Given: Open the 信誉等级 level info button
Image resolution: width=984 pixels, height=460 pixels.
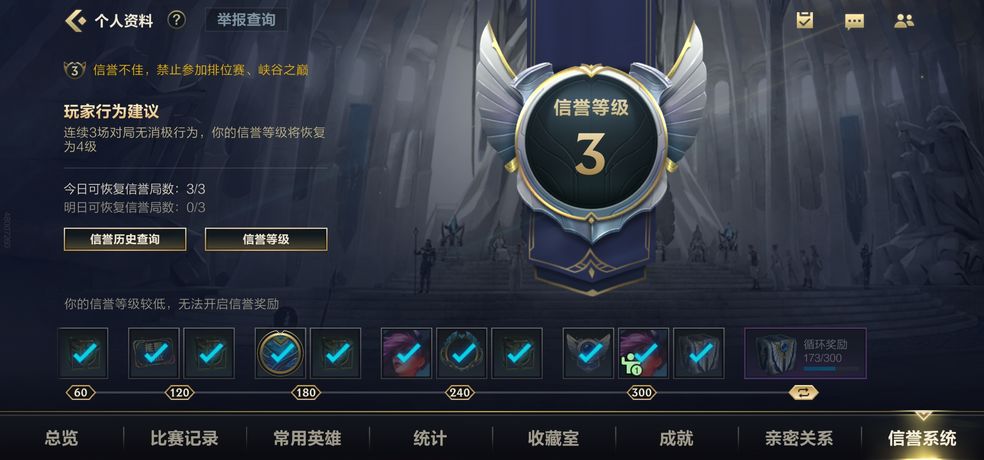Looking at the screenshot, I should coord(266,239).
